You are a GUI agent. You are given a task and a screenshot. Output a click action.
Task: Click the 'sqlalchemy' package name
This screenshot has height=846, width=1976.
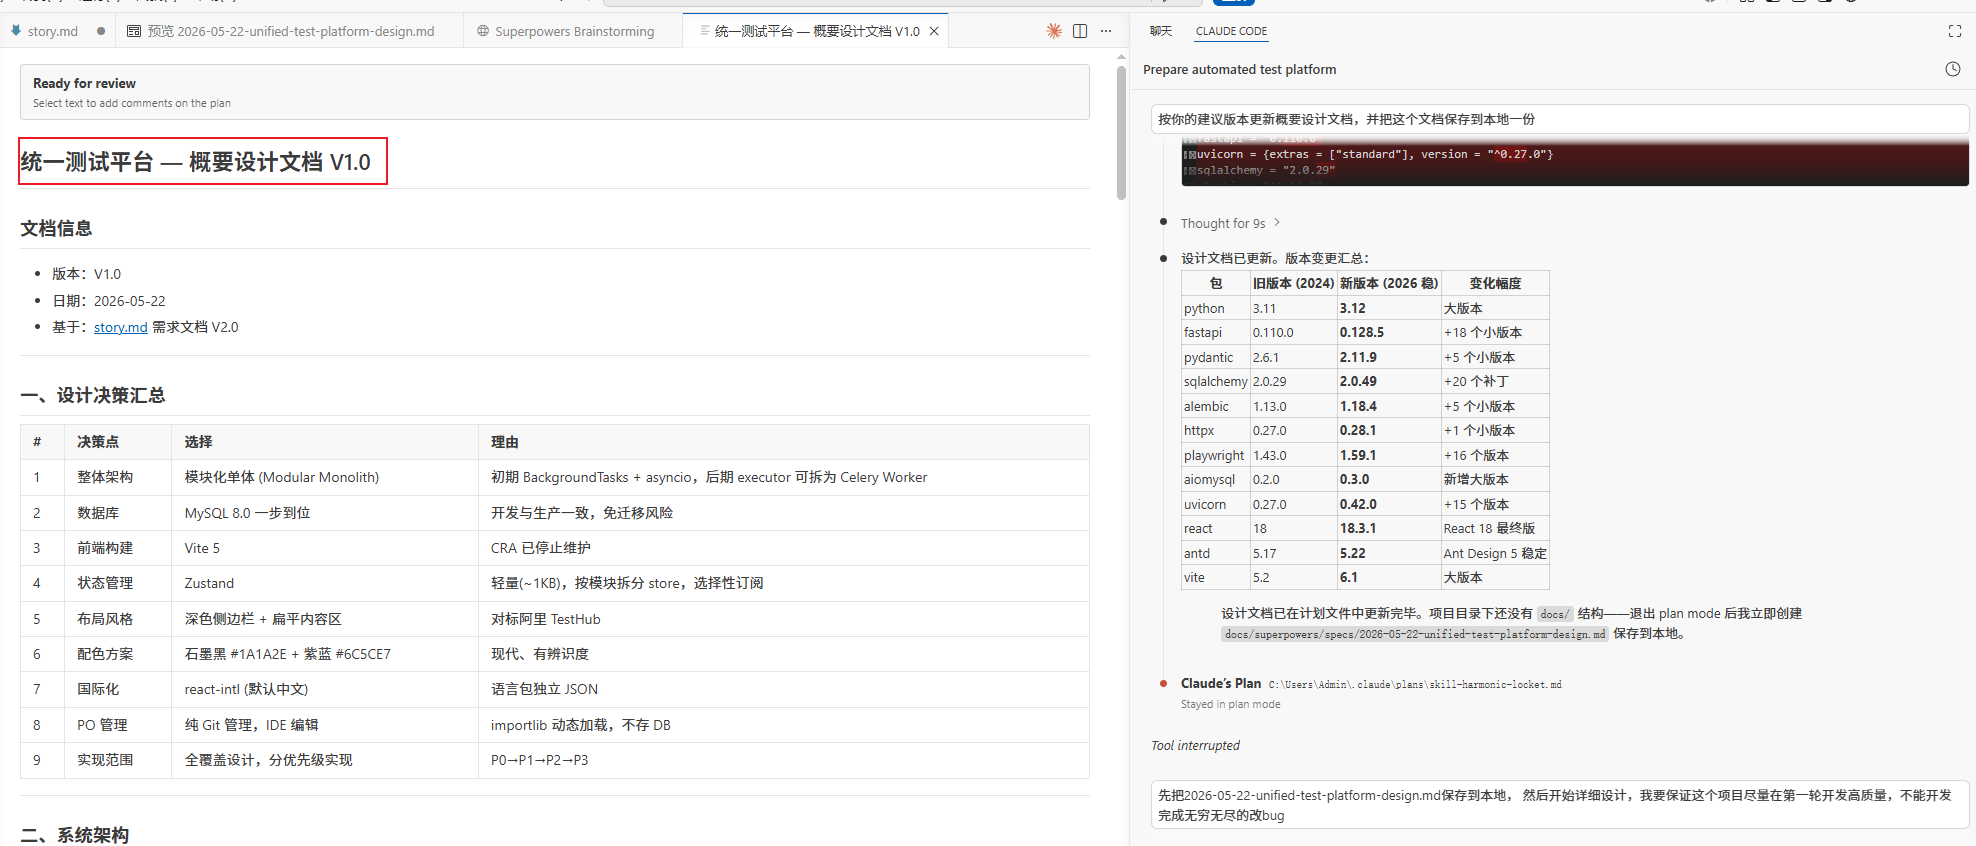(x=1215, y=381)
